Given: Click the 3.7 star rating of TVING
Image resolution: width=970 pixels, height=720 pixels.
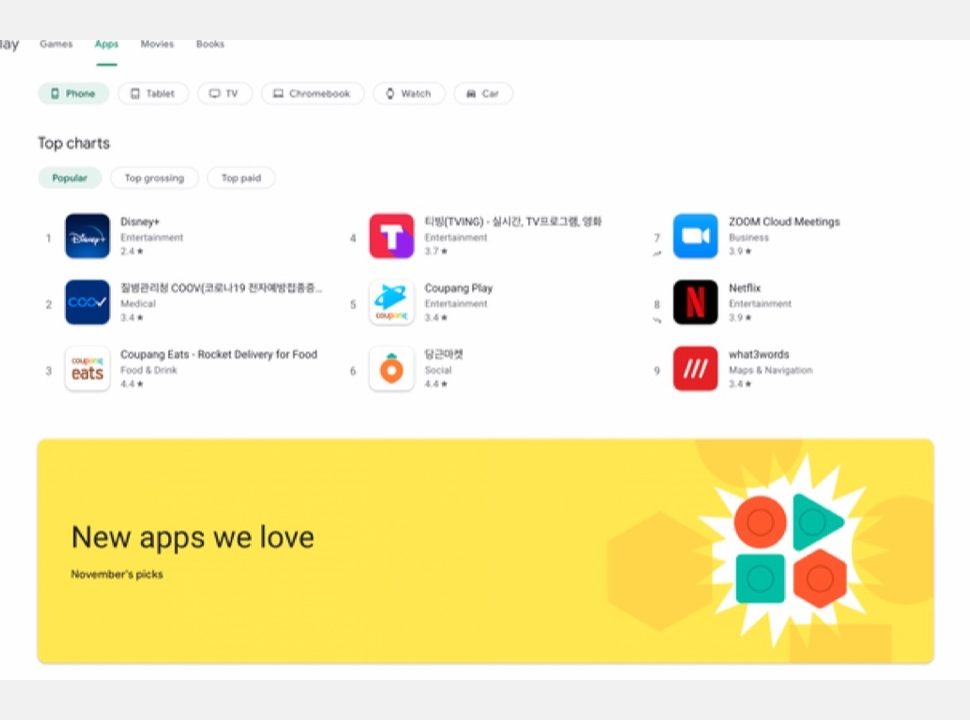Looking at the screenshot, I should pyautogui.click(x=436, y=251).
